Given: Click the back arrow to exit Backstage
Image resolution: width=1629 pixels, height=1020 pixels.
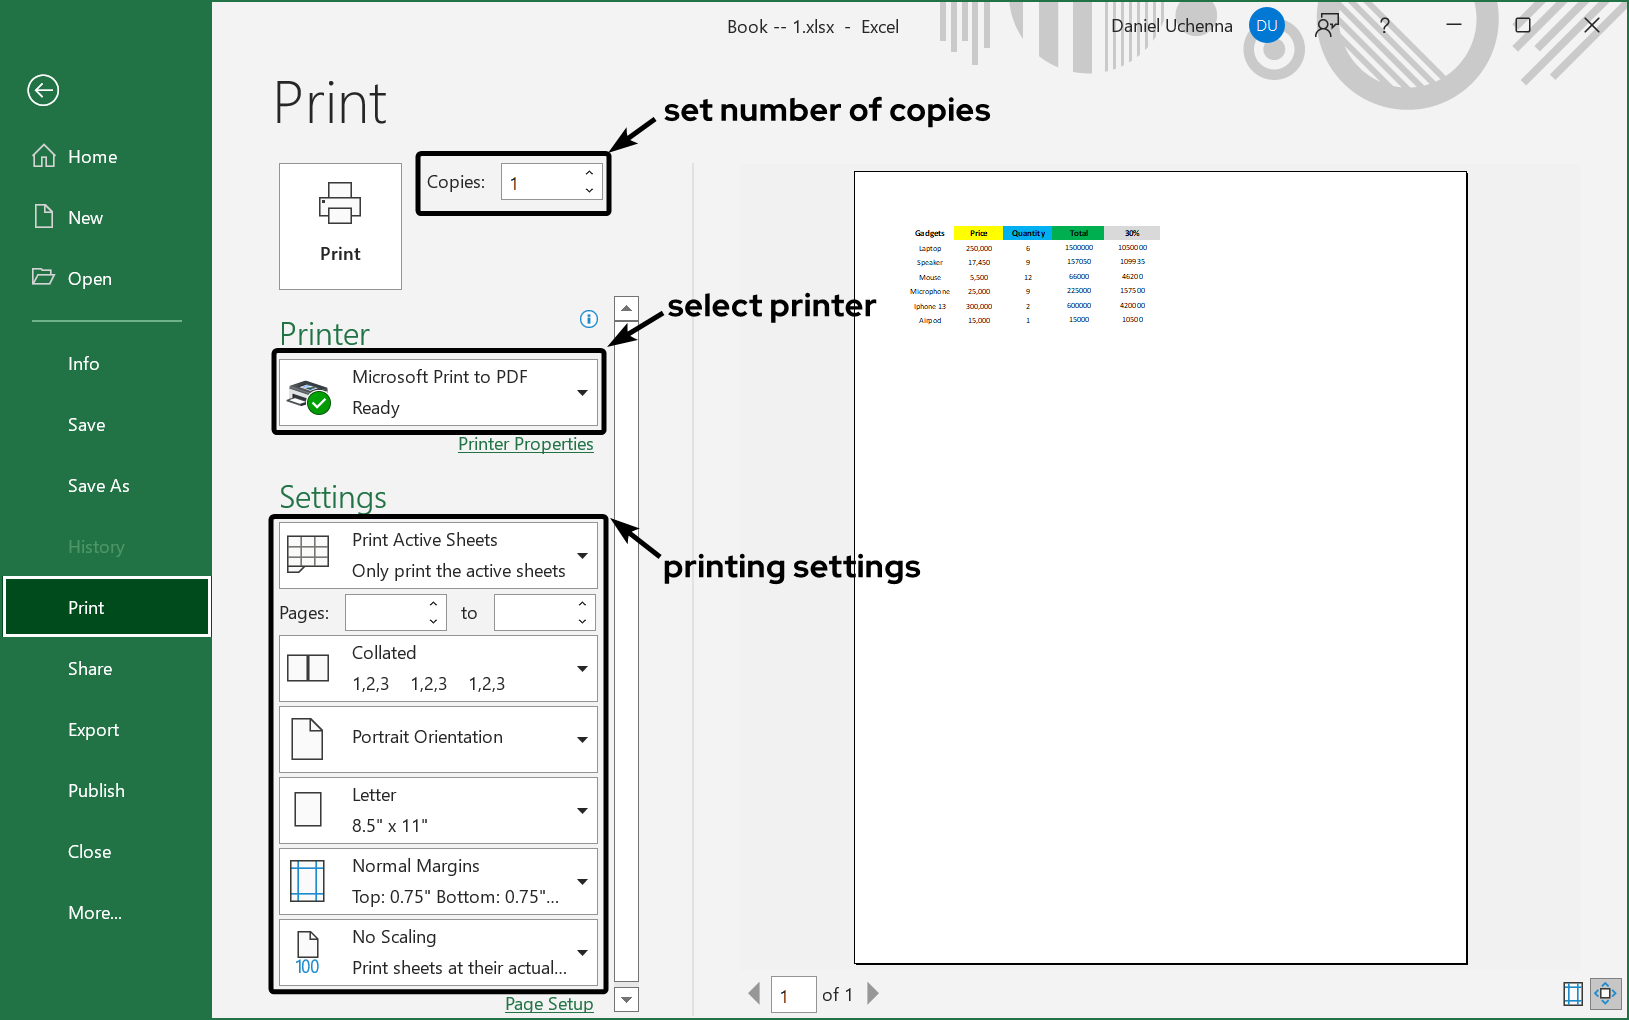Looking at the screenshot, I should pyautogui.click(x=43, y=91).
